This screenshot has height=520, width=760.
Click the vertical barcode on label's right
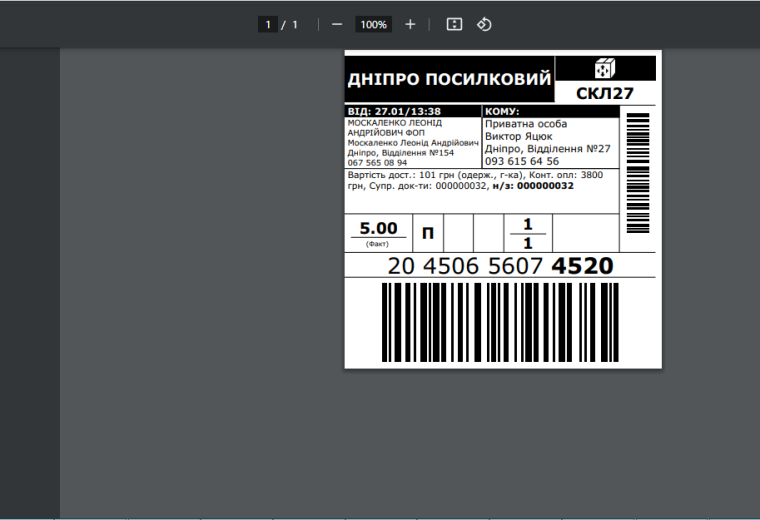point(637,172)
